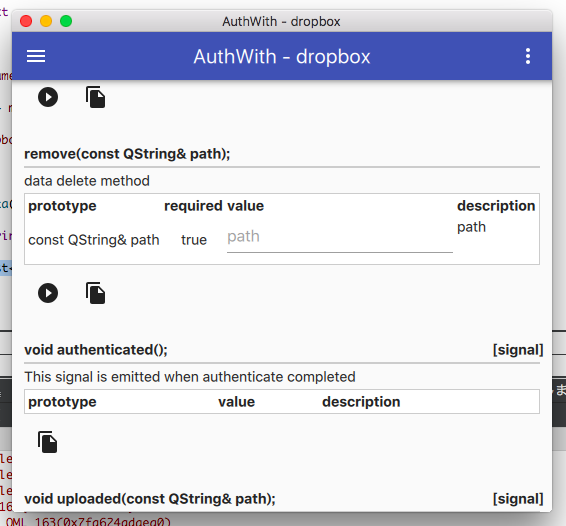
Task: Copy the remove method snippet
Action: [95, 293]
